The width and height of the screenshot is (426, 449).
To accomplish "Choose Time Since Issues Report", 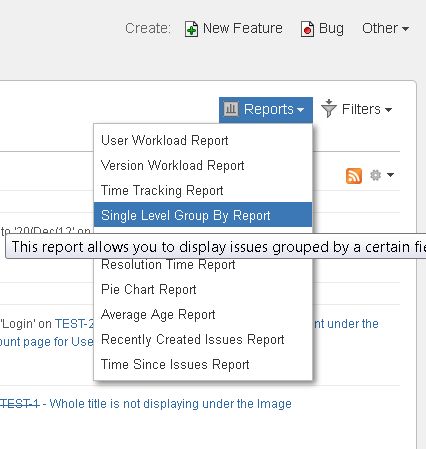I will click(203, 364).
